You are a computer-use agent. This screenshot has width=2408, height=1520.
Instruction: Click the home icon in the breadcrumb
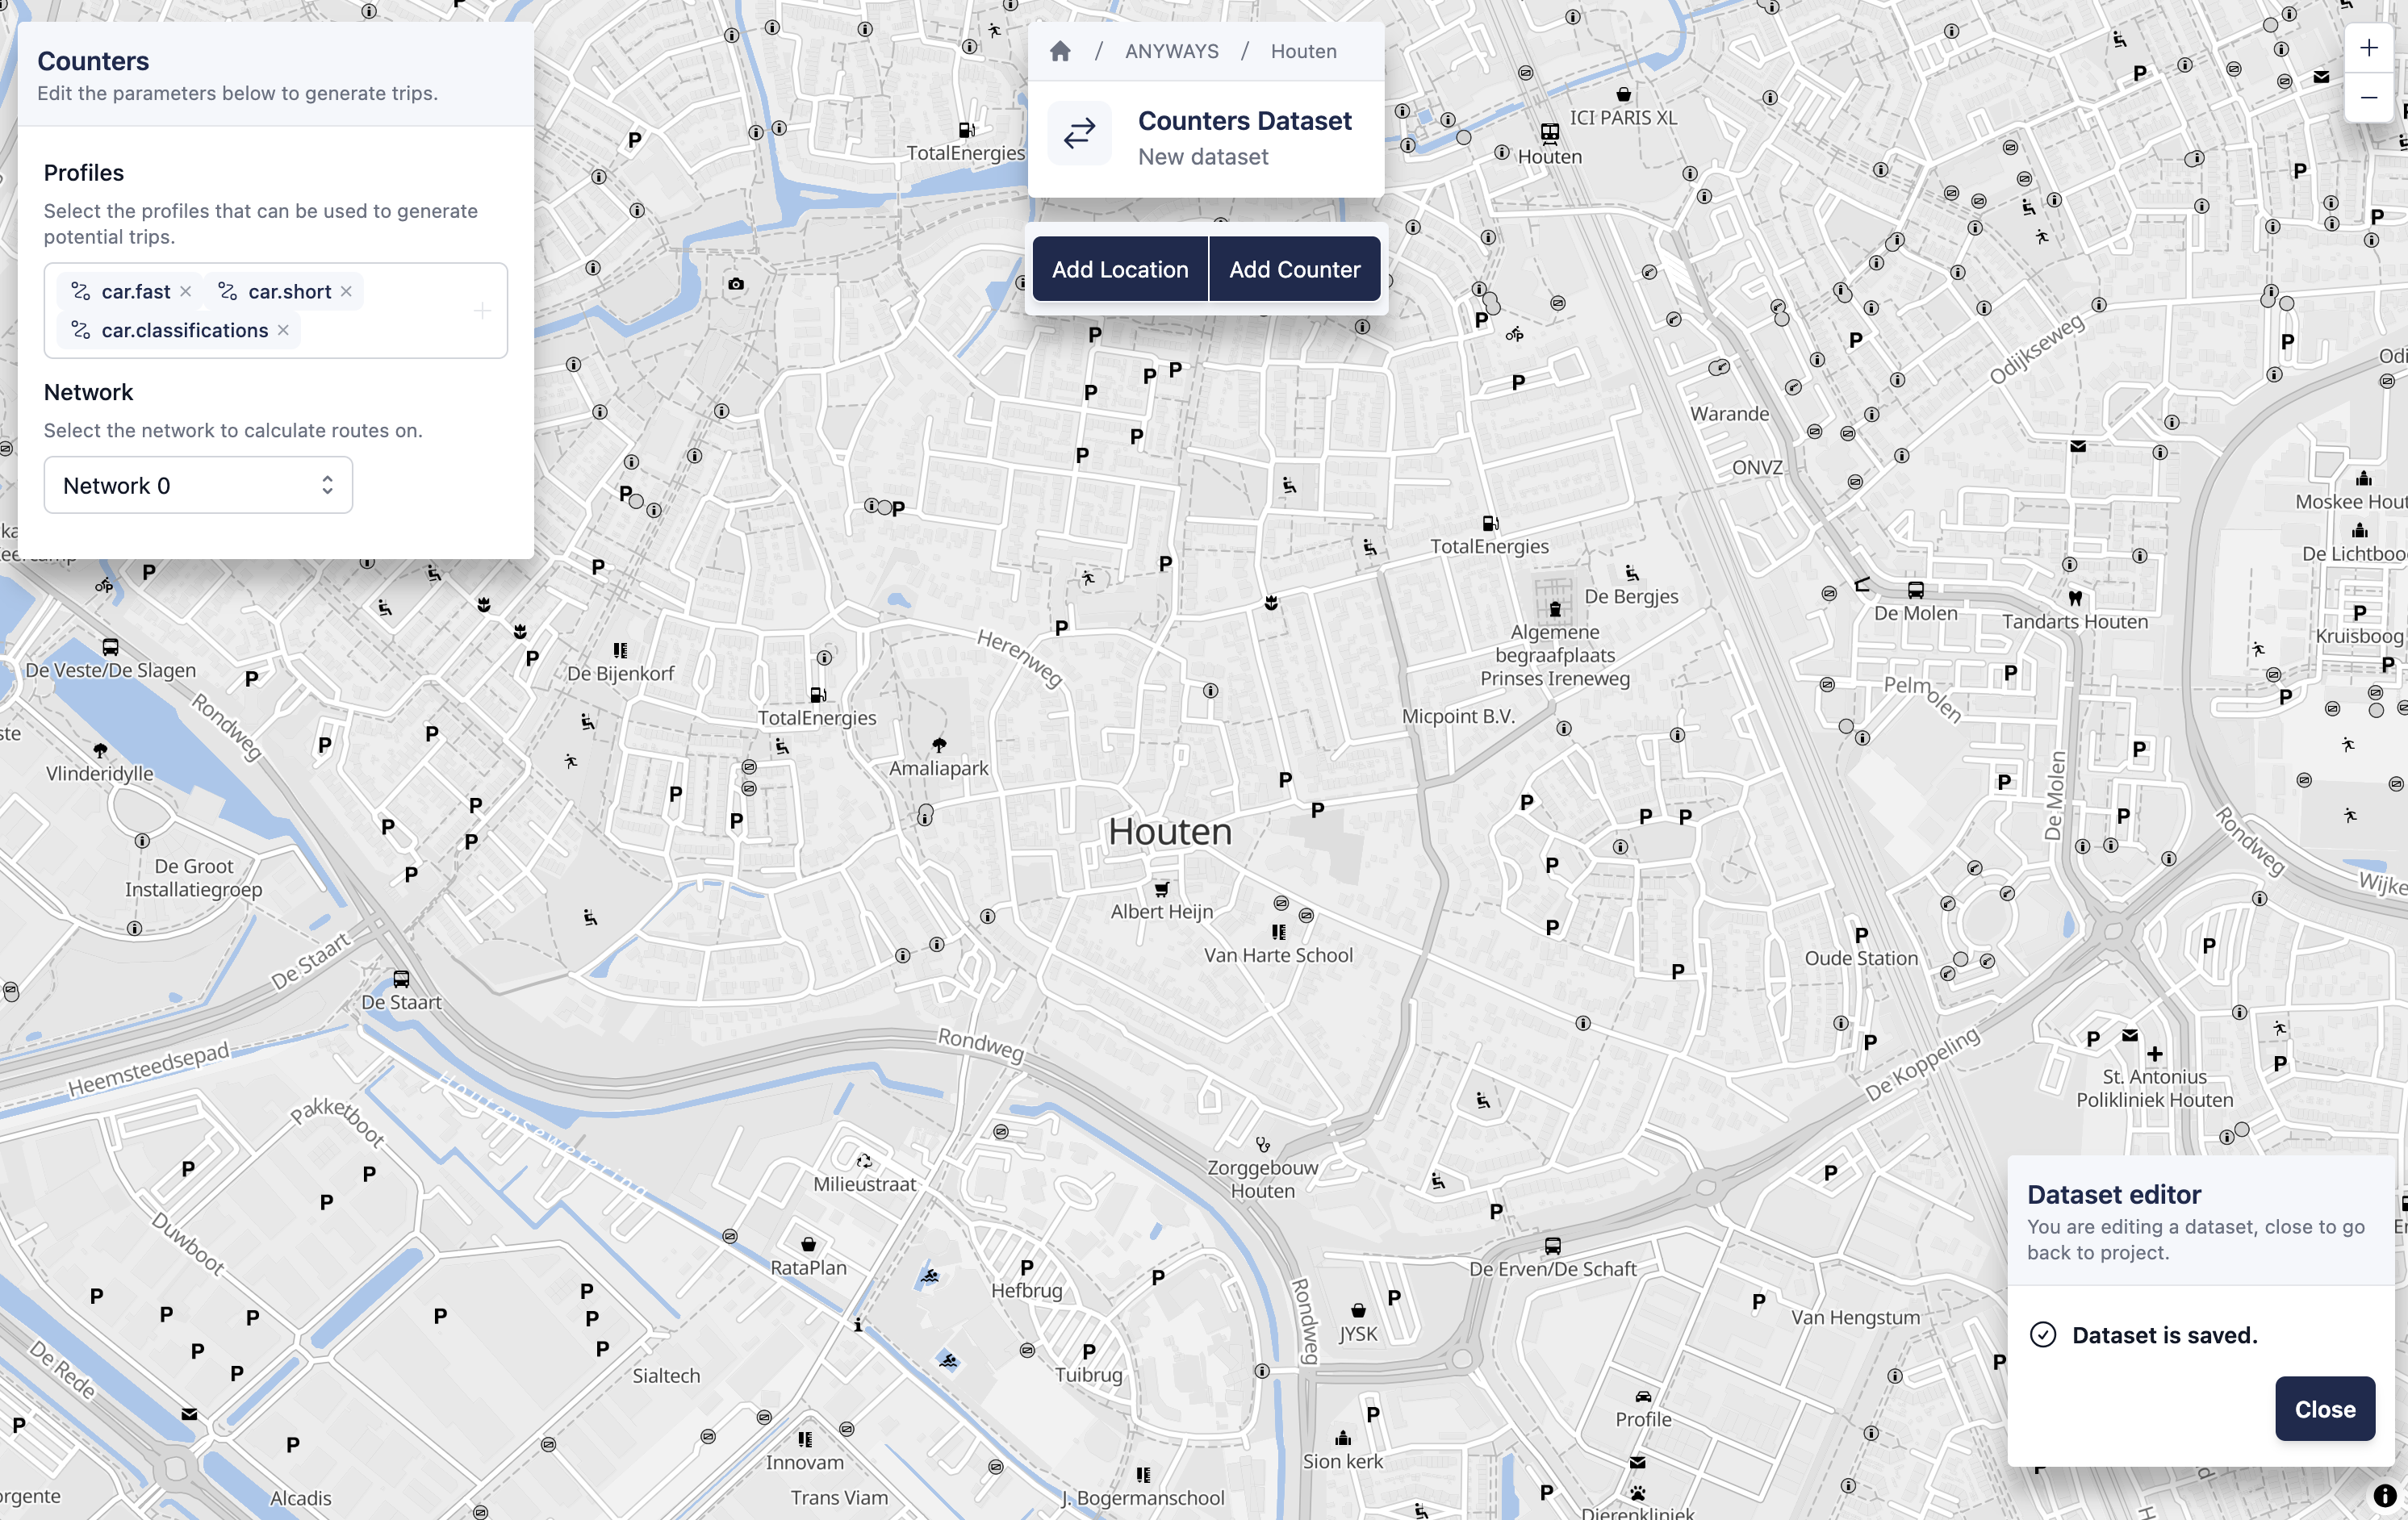(1060, 51)
